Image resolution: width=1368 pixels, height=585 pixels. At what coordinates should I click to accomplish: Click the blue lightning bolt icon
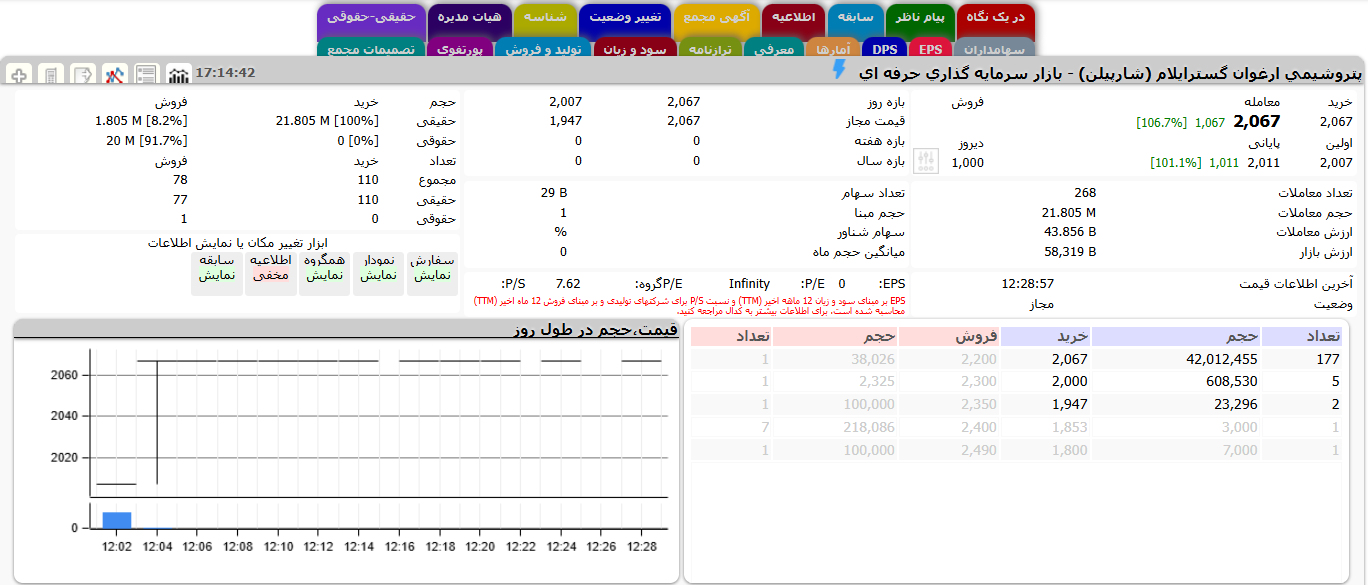(839, 70)
